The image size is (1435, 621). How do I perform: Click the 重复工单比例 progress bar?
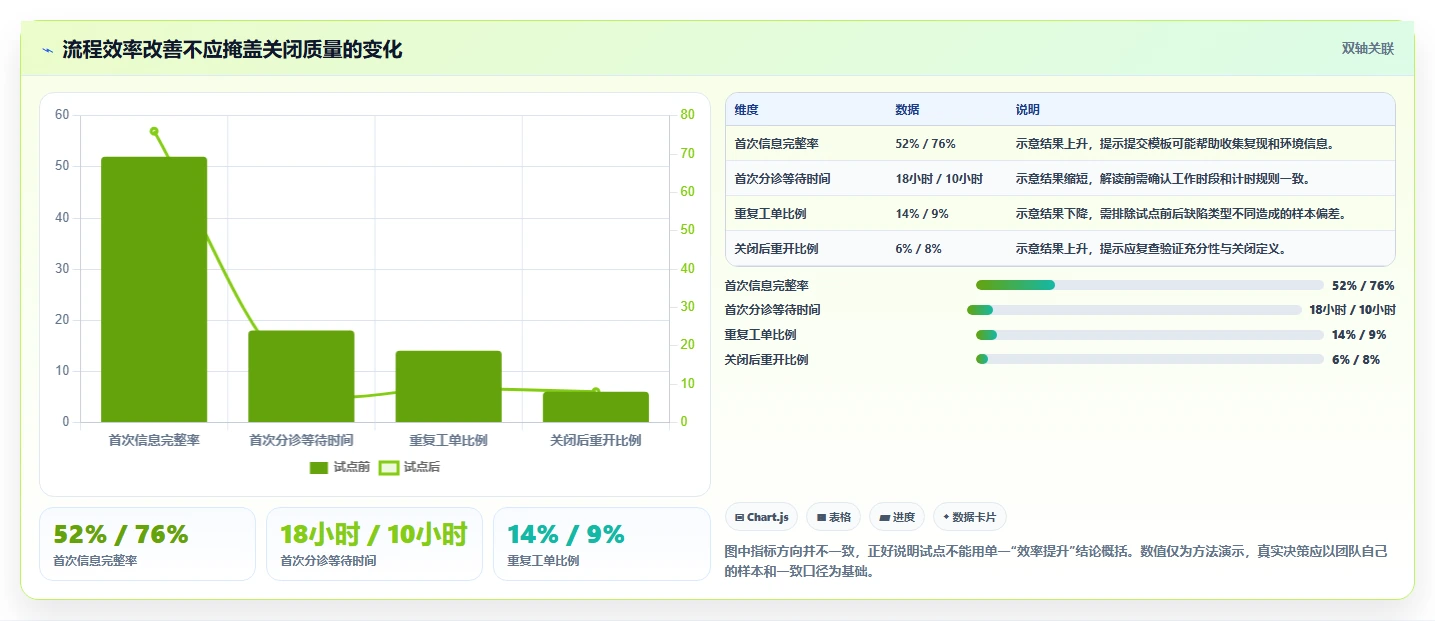(x=1149, y=335)
